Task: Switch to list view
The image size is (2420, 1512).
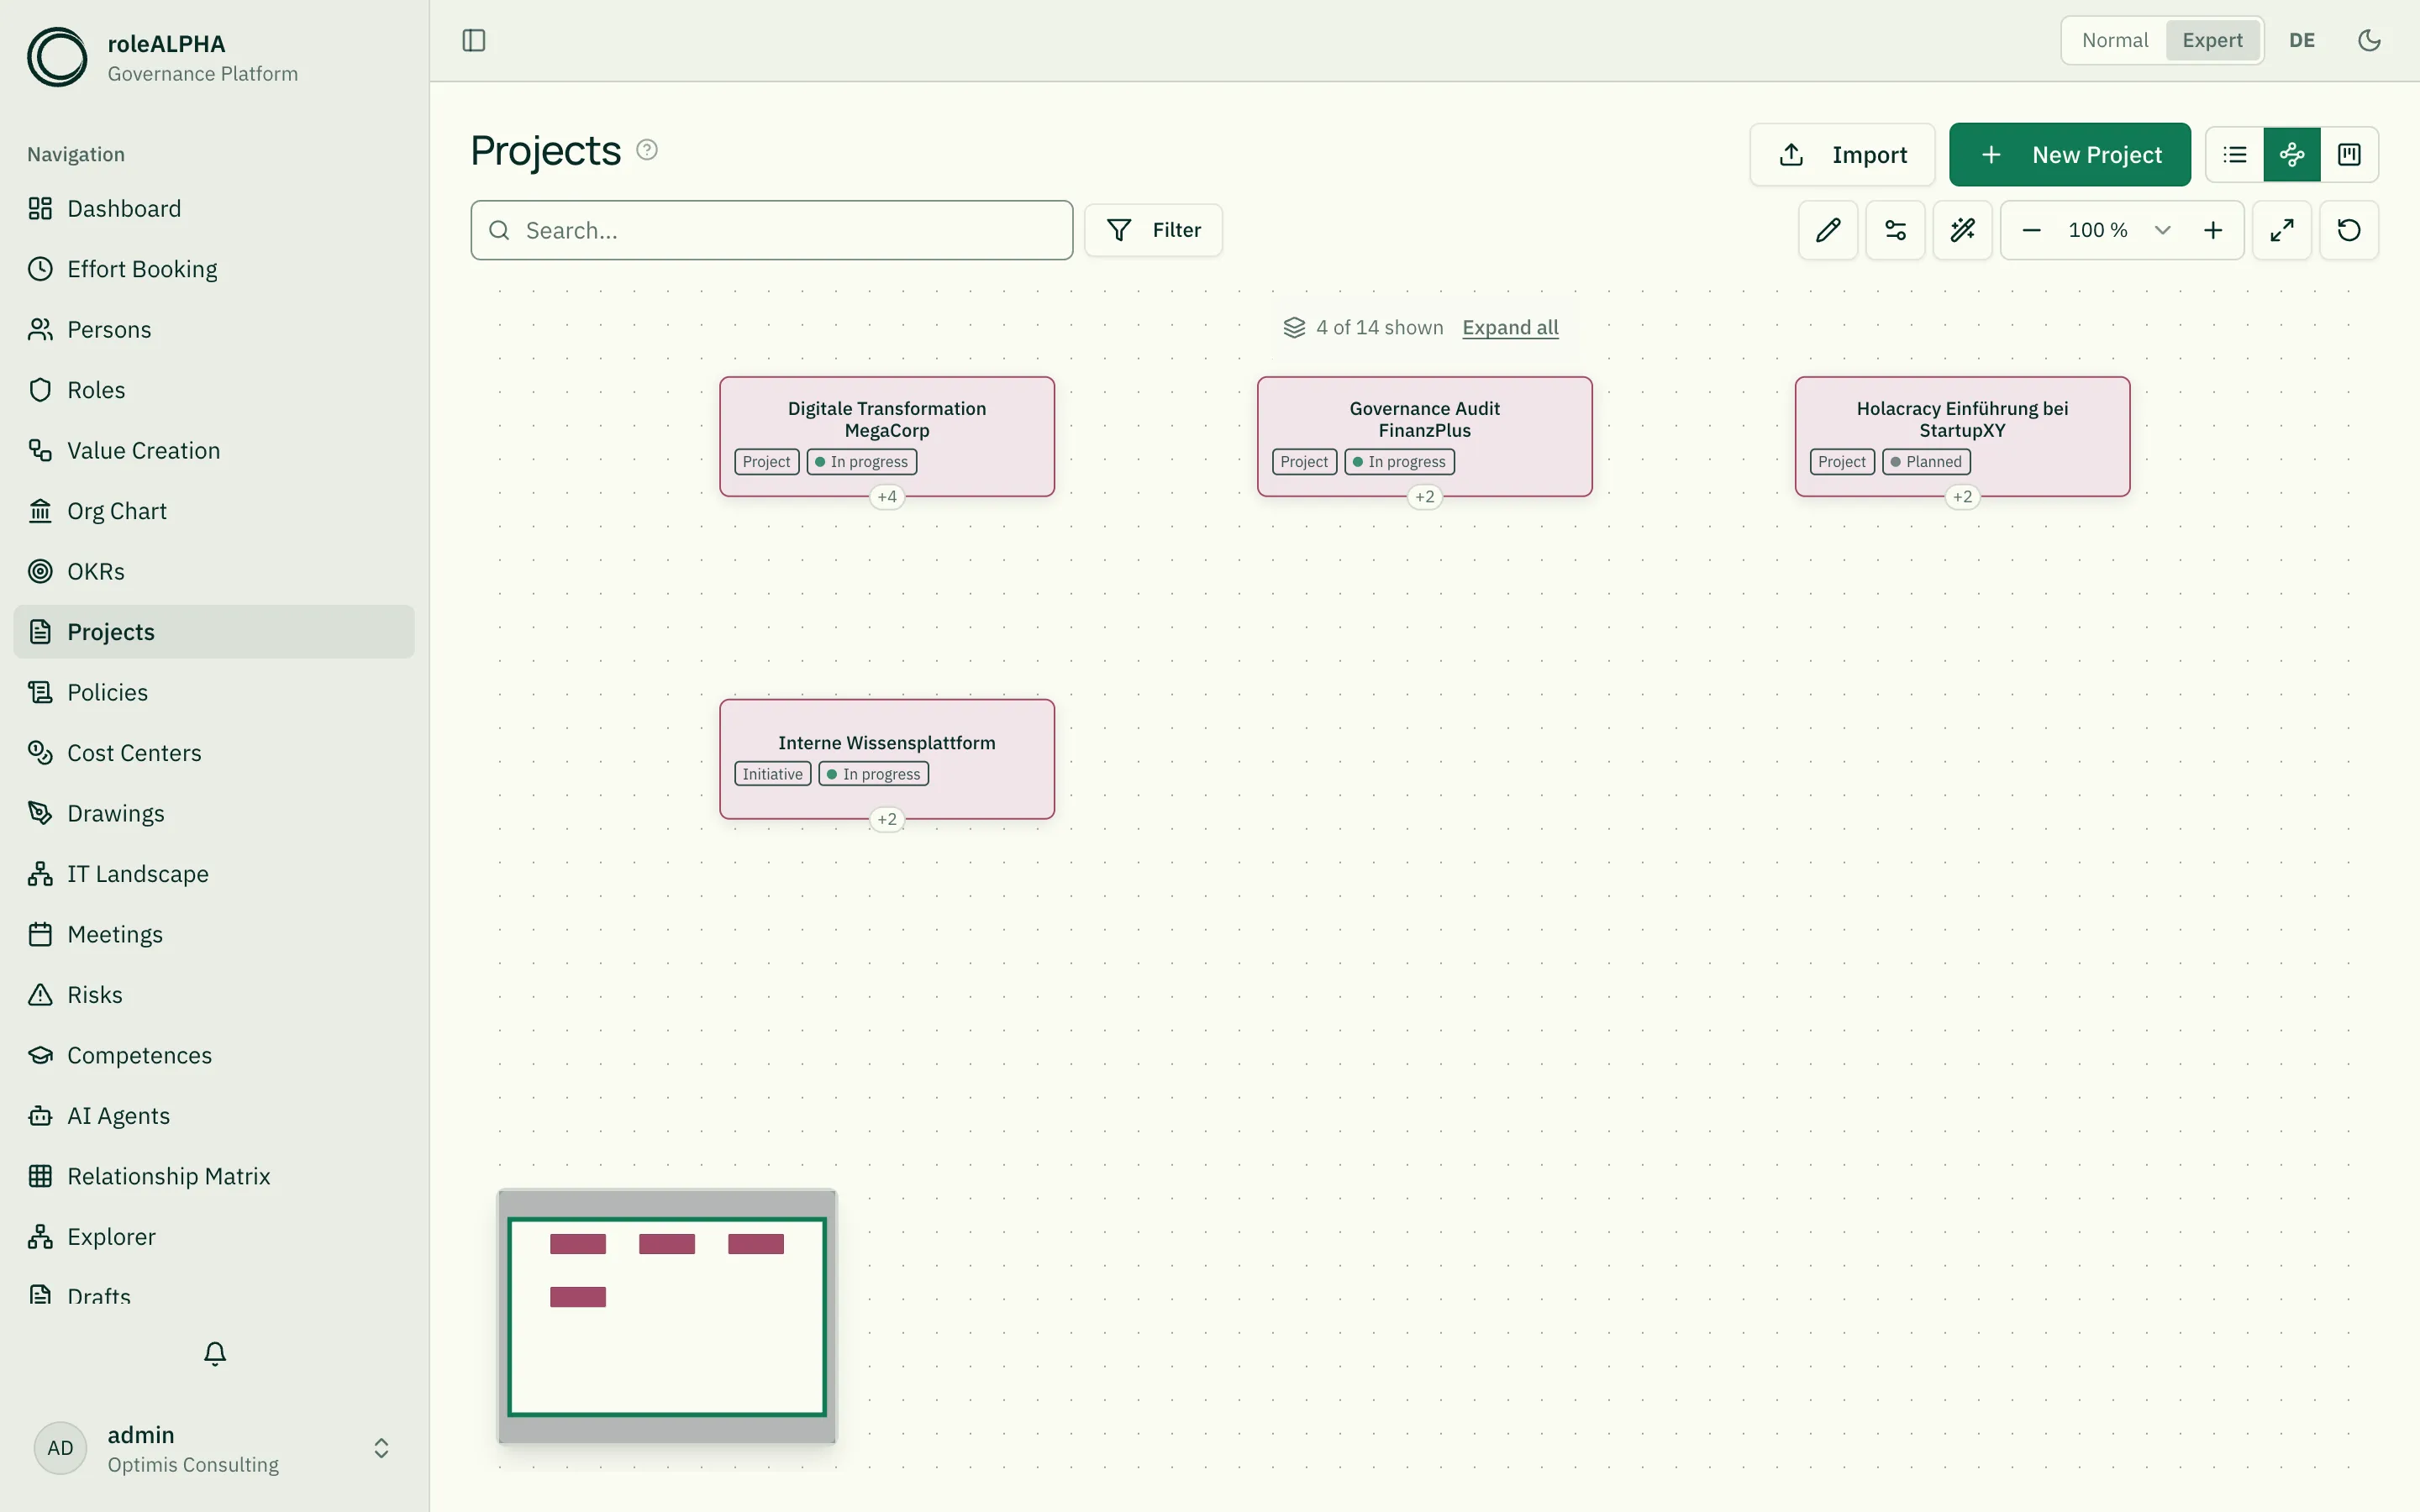Action: click(2235, 154)
